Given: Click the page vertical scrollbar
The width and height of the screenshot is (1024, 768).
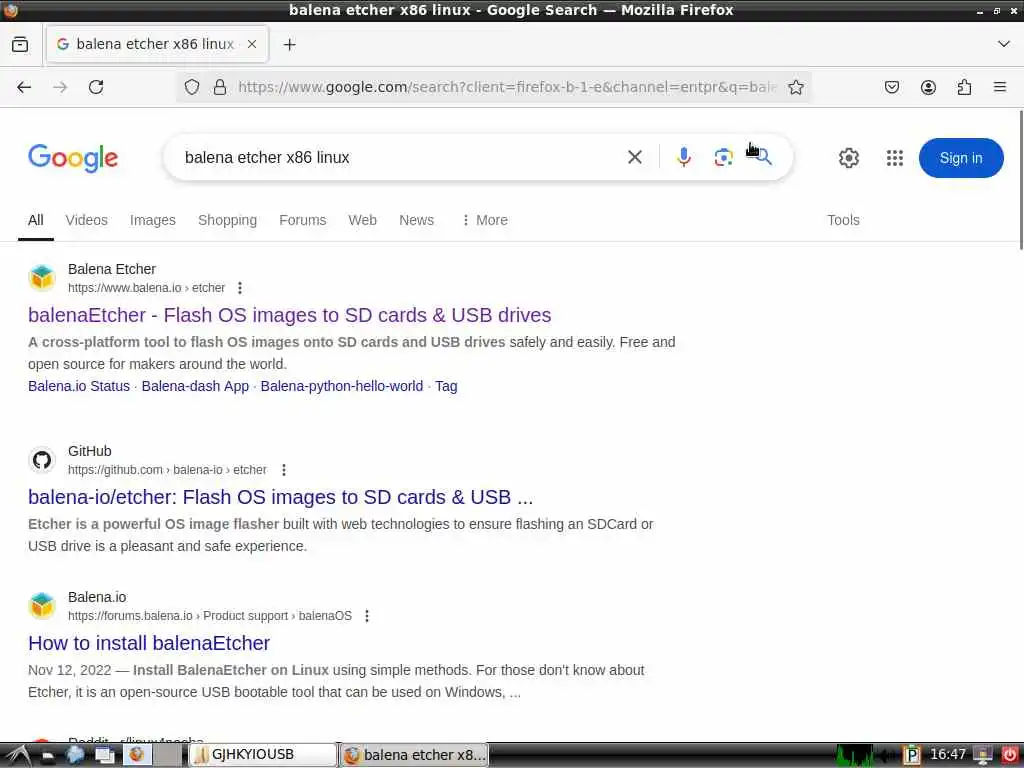Looking at the screenshot, I should pos(1020,180).
